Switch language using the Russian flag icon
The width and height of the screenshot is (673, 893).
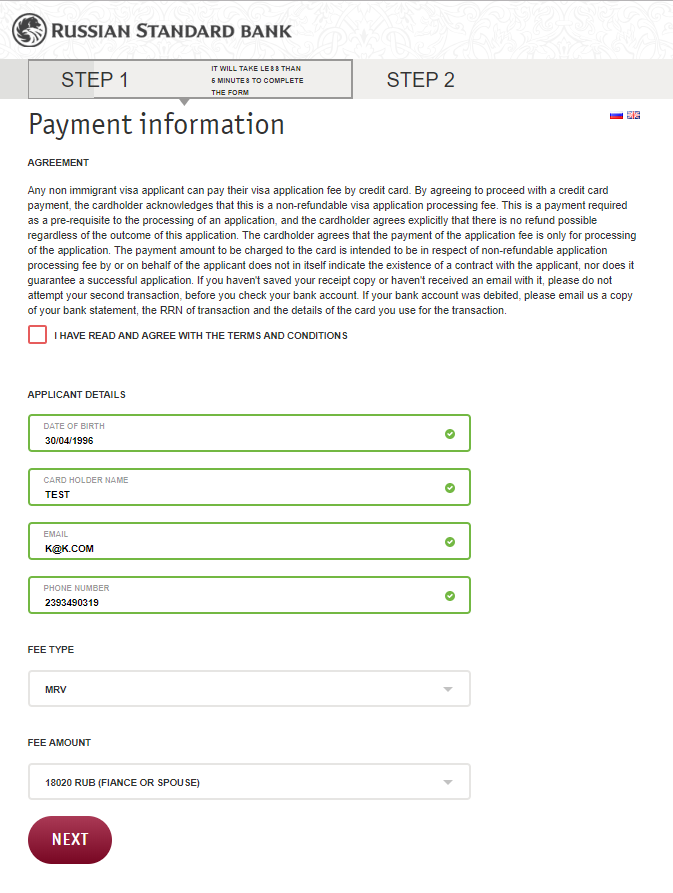pos(616,115)
